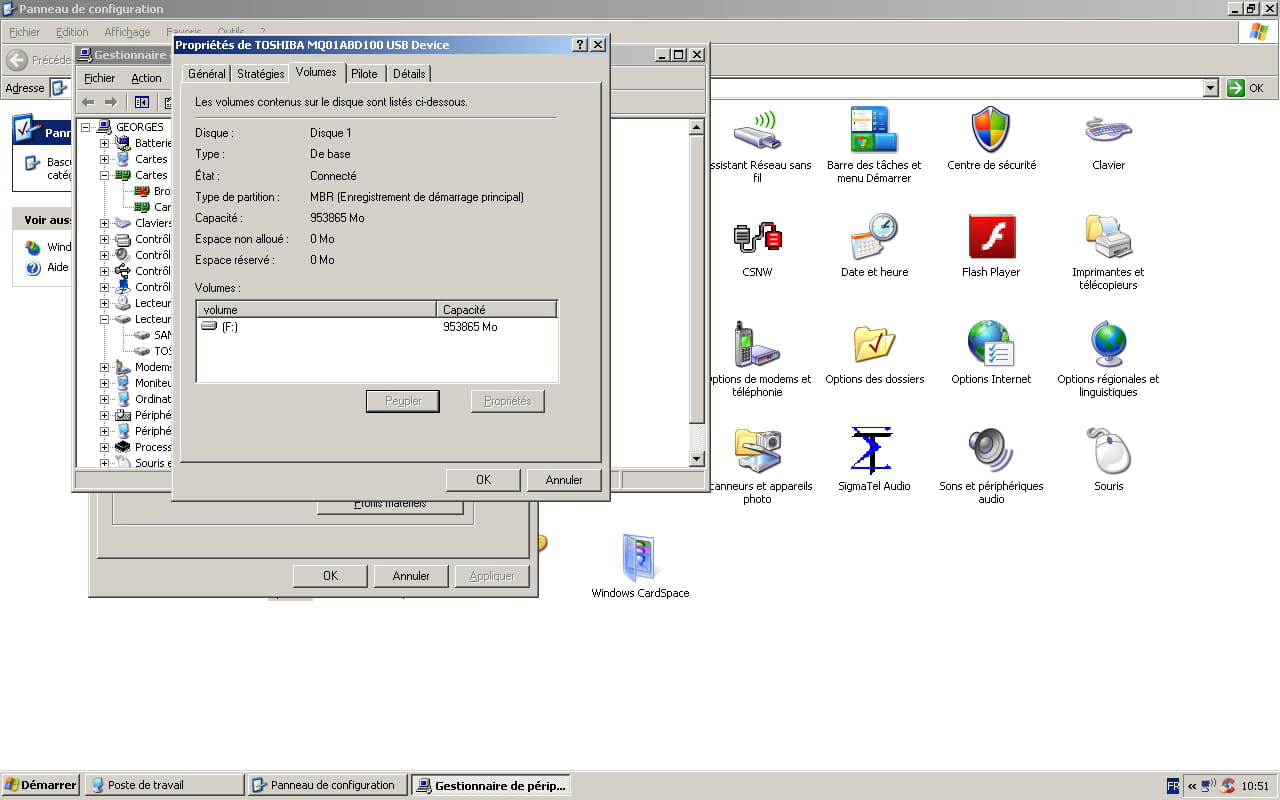This screenshot has height=800, width=1280.
Task: Expand the Souris node in device tree
Action: [x=104, y=463]
